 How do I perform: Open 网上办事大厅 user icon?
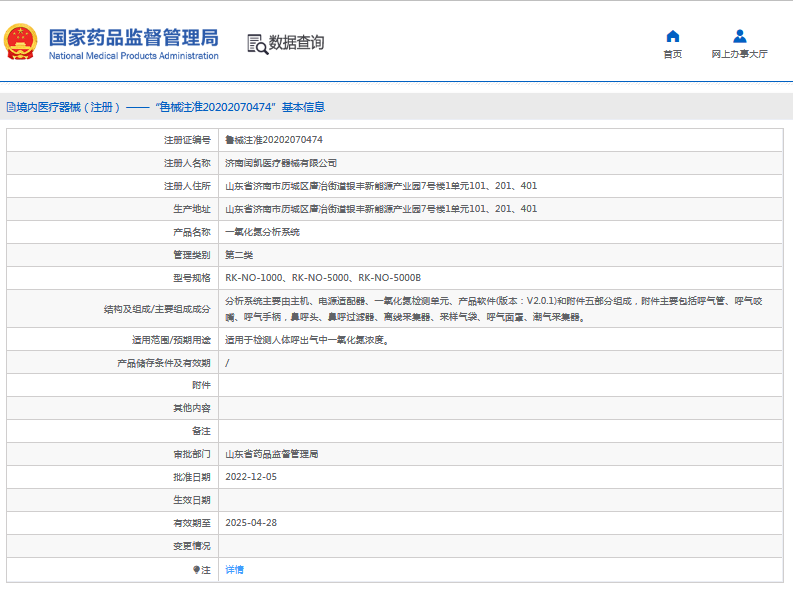[x=739, y=36]
